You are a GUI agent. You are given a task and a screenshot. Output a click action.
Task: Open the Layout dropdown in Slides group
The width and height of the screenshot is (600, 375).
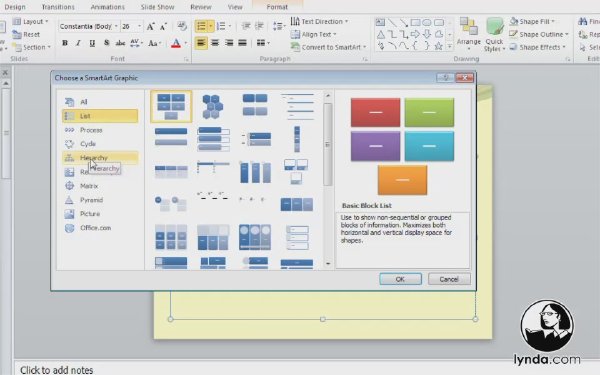pyautogui.click(x=31, y=21)
